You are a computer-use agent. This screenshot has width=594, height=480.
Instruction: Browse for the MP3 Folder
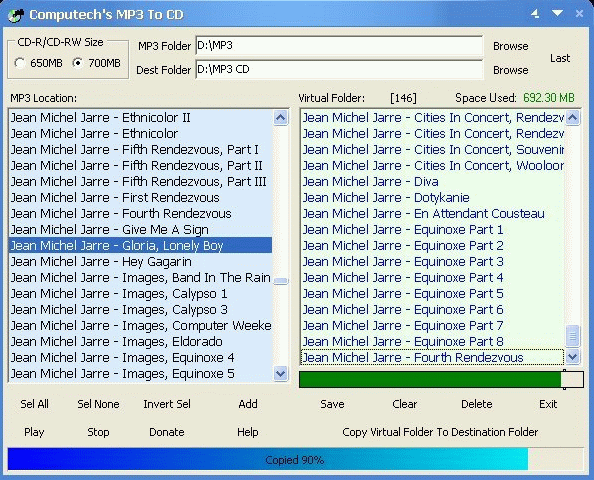click(x=510, y=46)
